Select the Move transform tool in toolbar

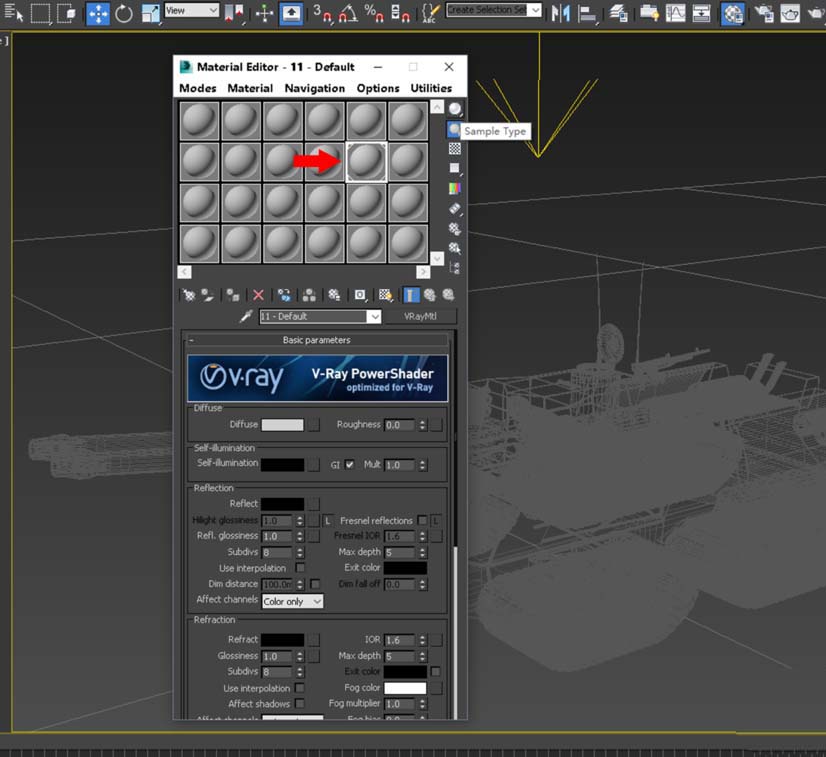point(98,13)
